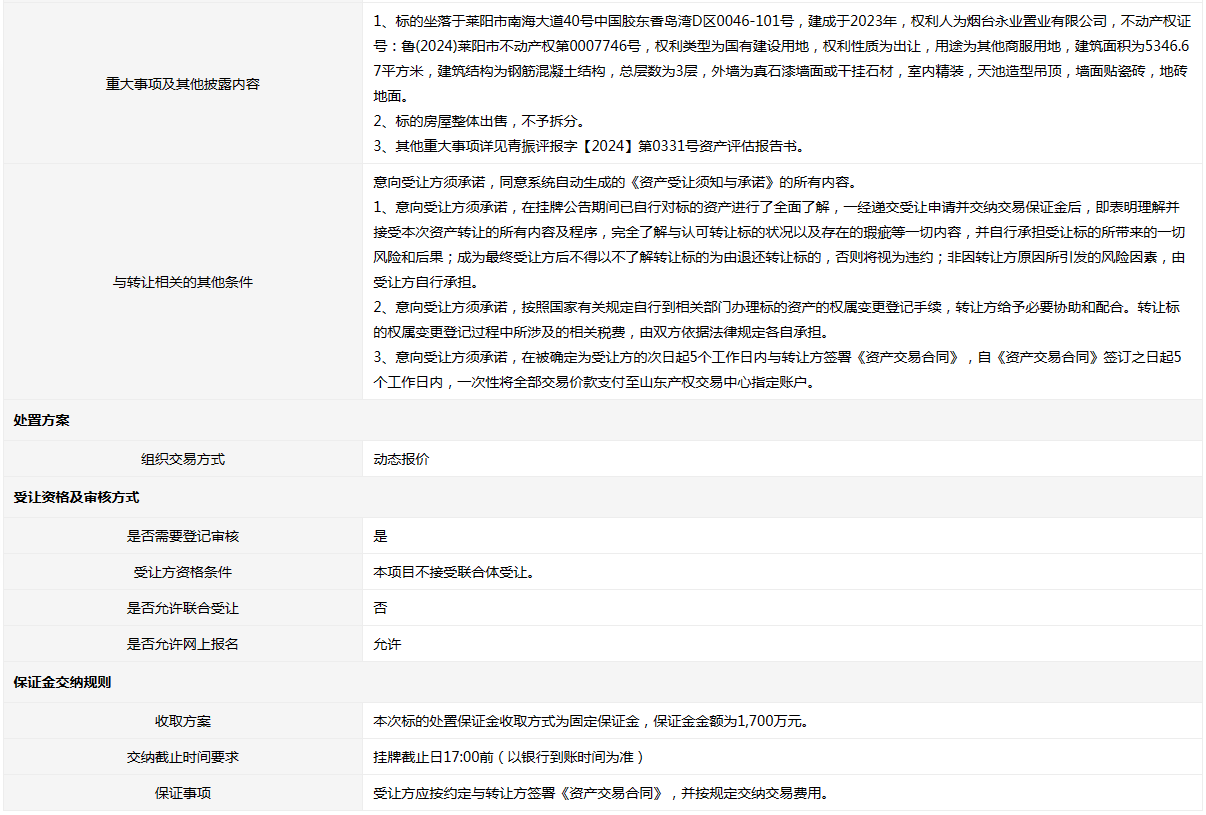Viewport: 1206px width, 815px height.
Task: Select the 受让资格及审核方式 section header
Action: [76, 497]
